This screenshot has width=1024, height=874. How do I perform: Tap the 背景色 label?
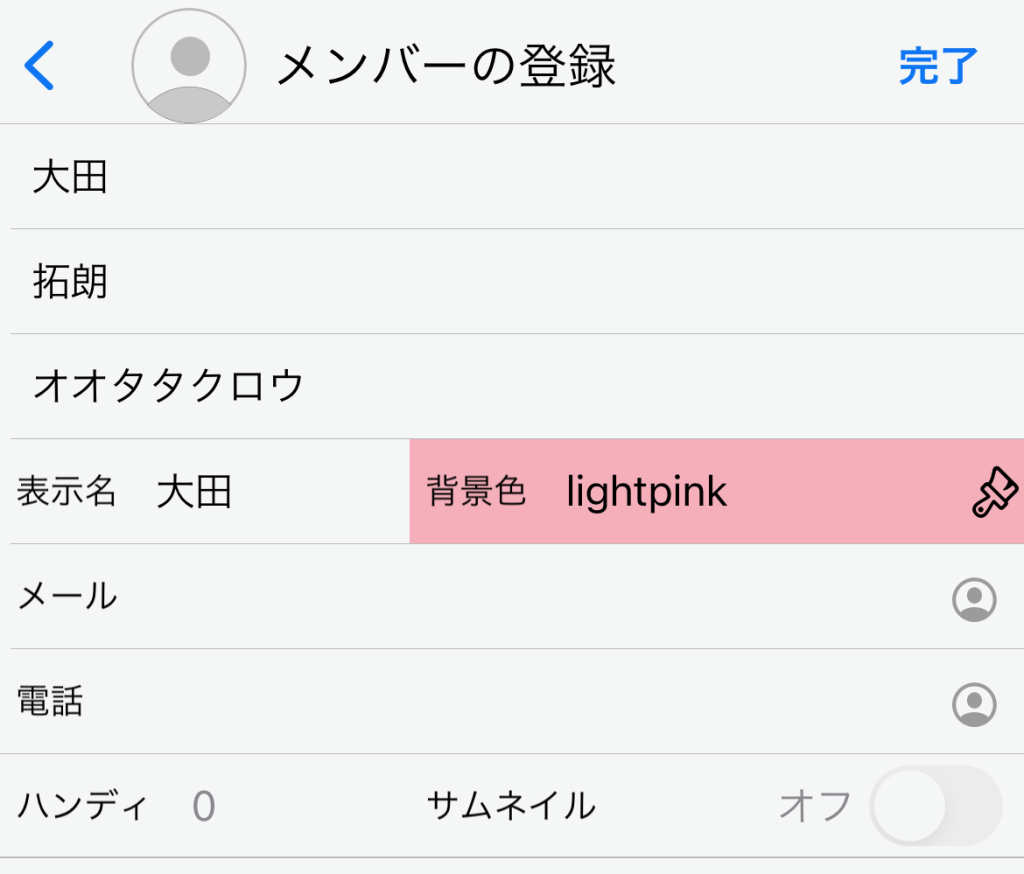[476, 492]
